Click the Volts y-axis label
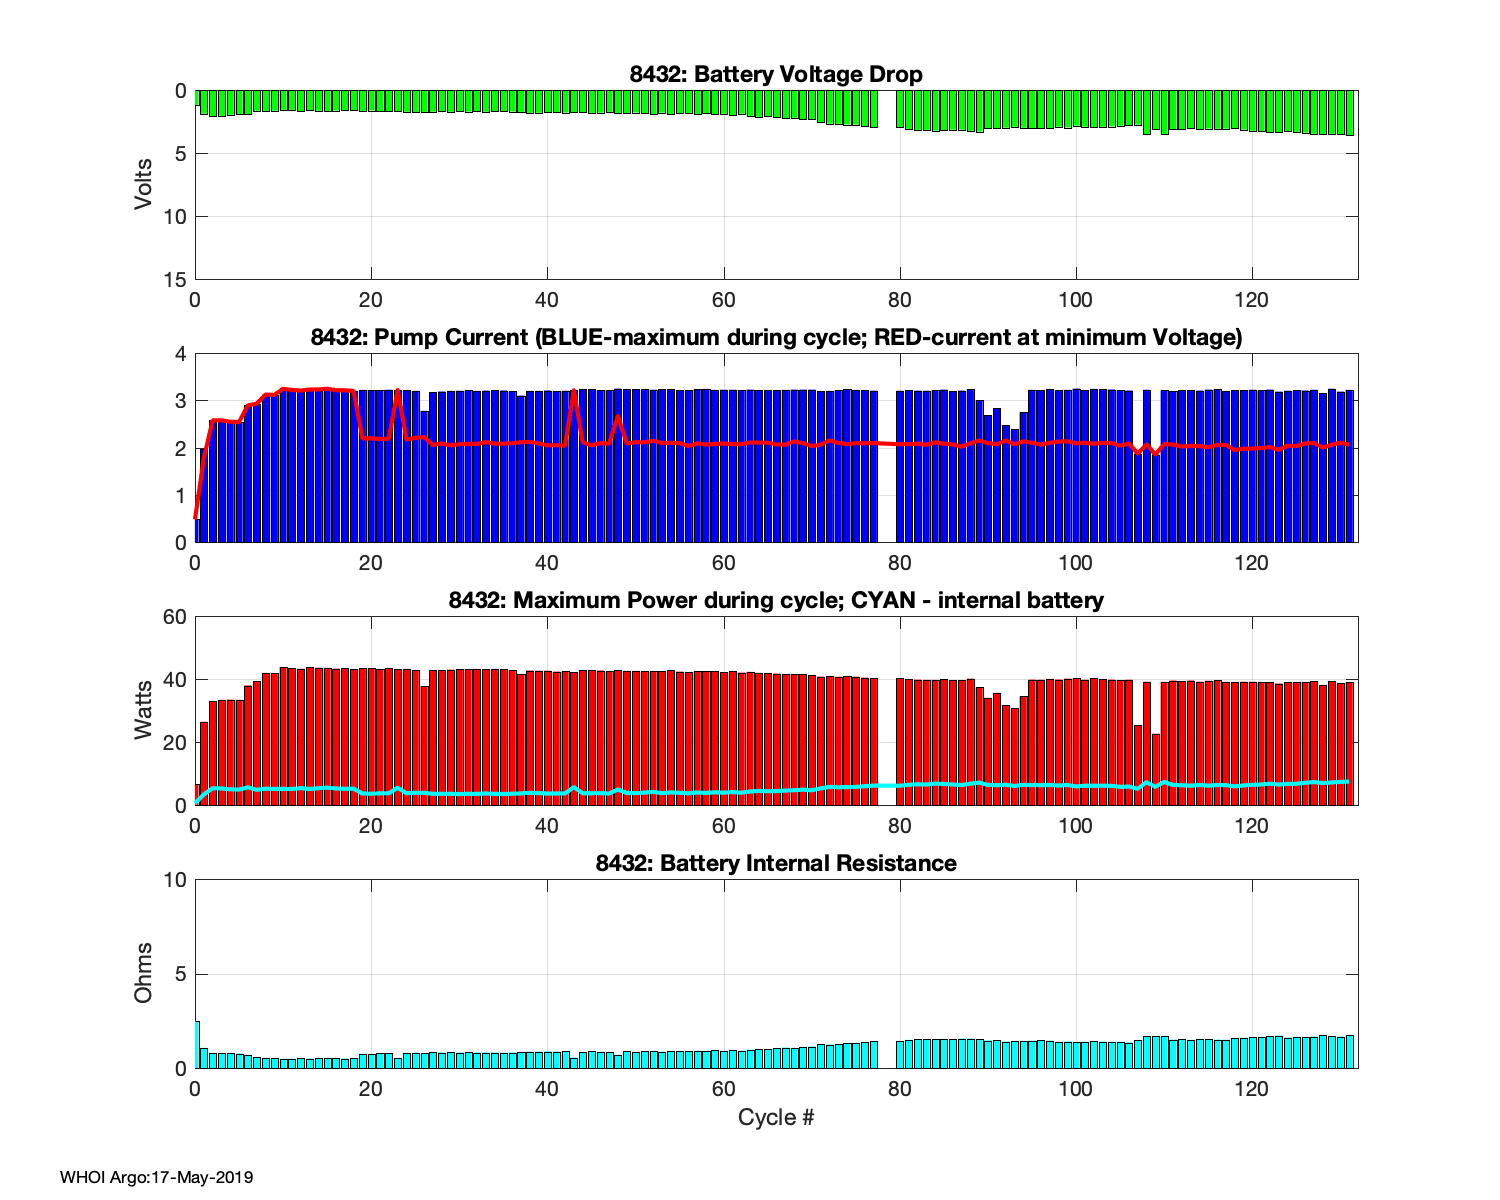This screenshot has height=1200, width=1500. [144, 184]
